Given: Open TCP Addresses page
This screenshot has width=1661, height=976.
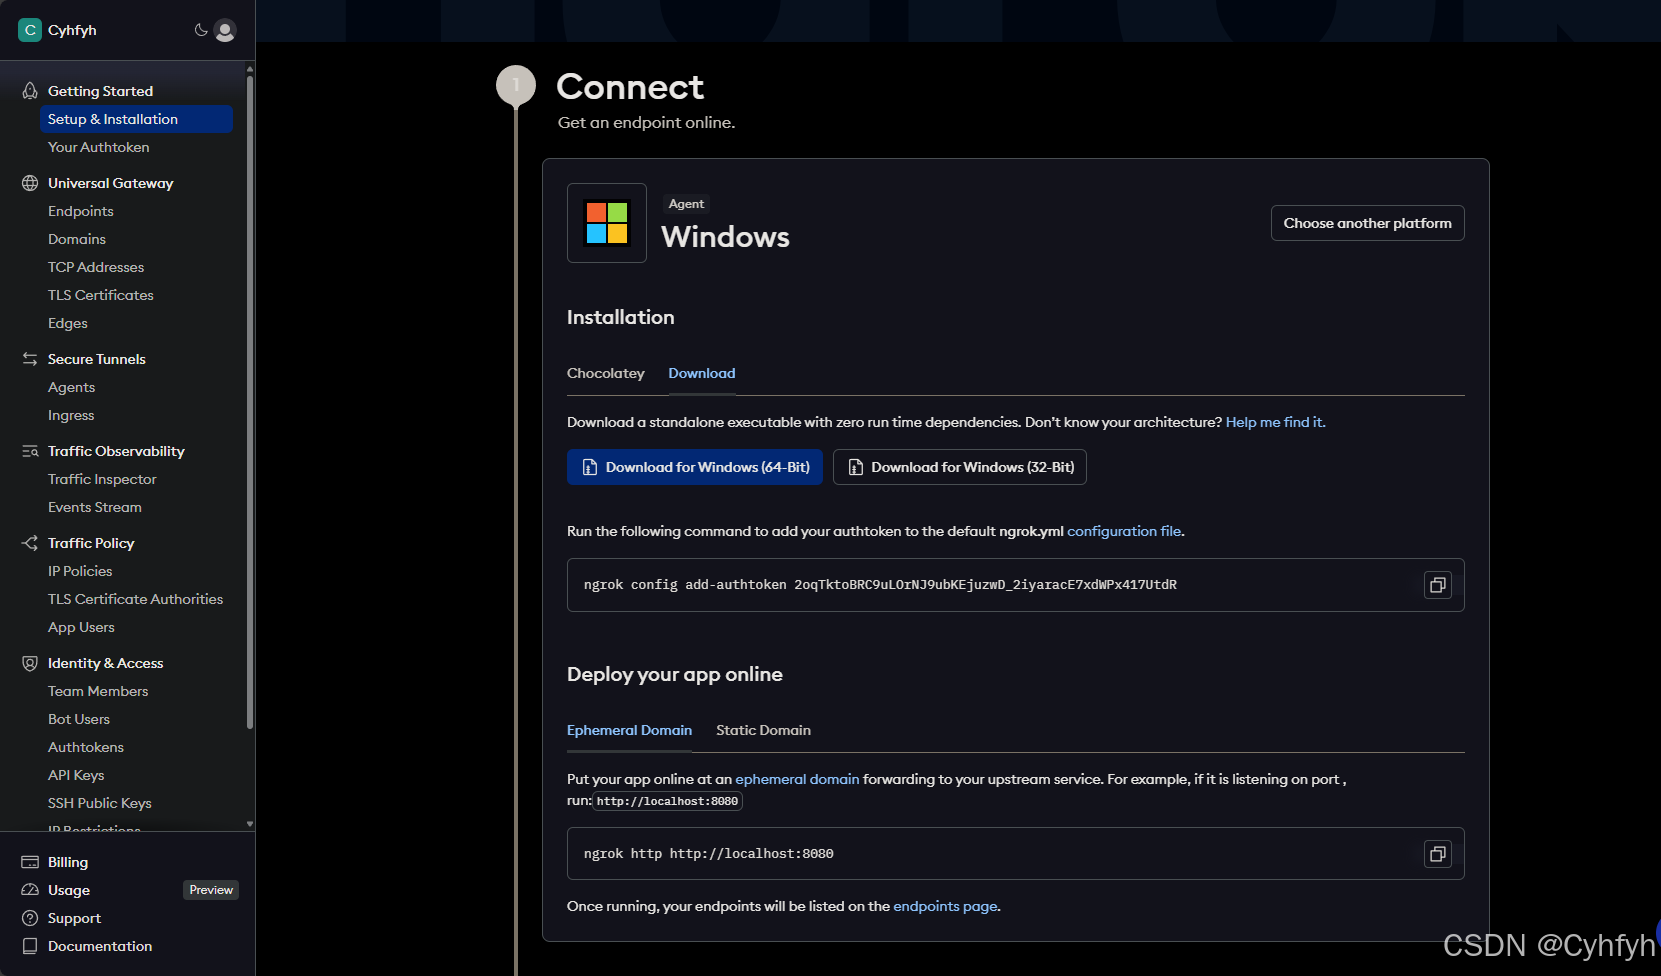Looking at the screenshot, I should coord(96,267).
